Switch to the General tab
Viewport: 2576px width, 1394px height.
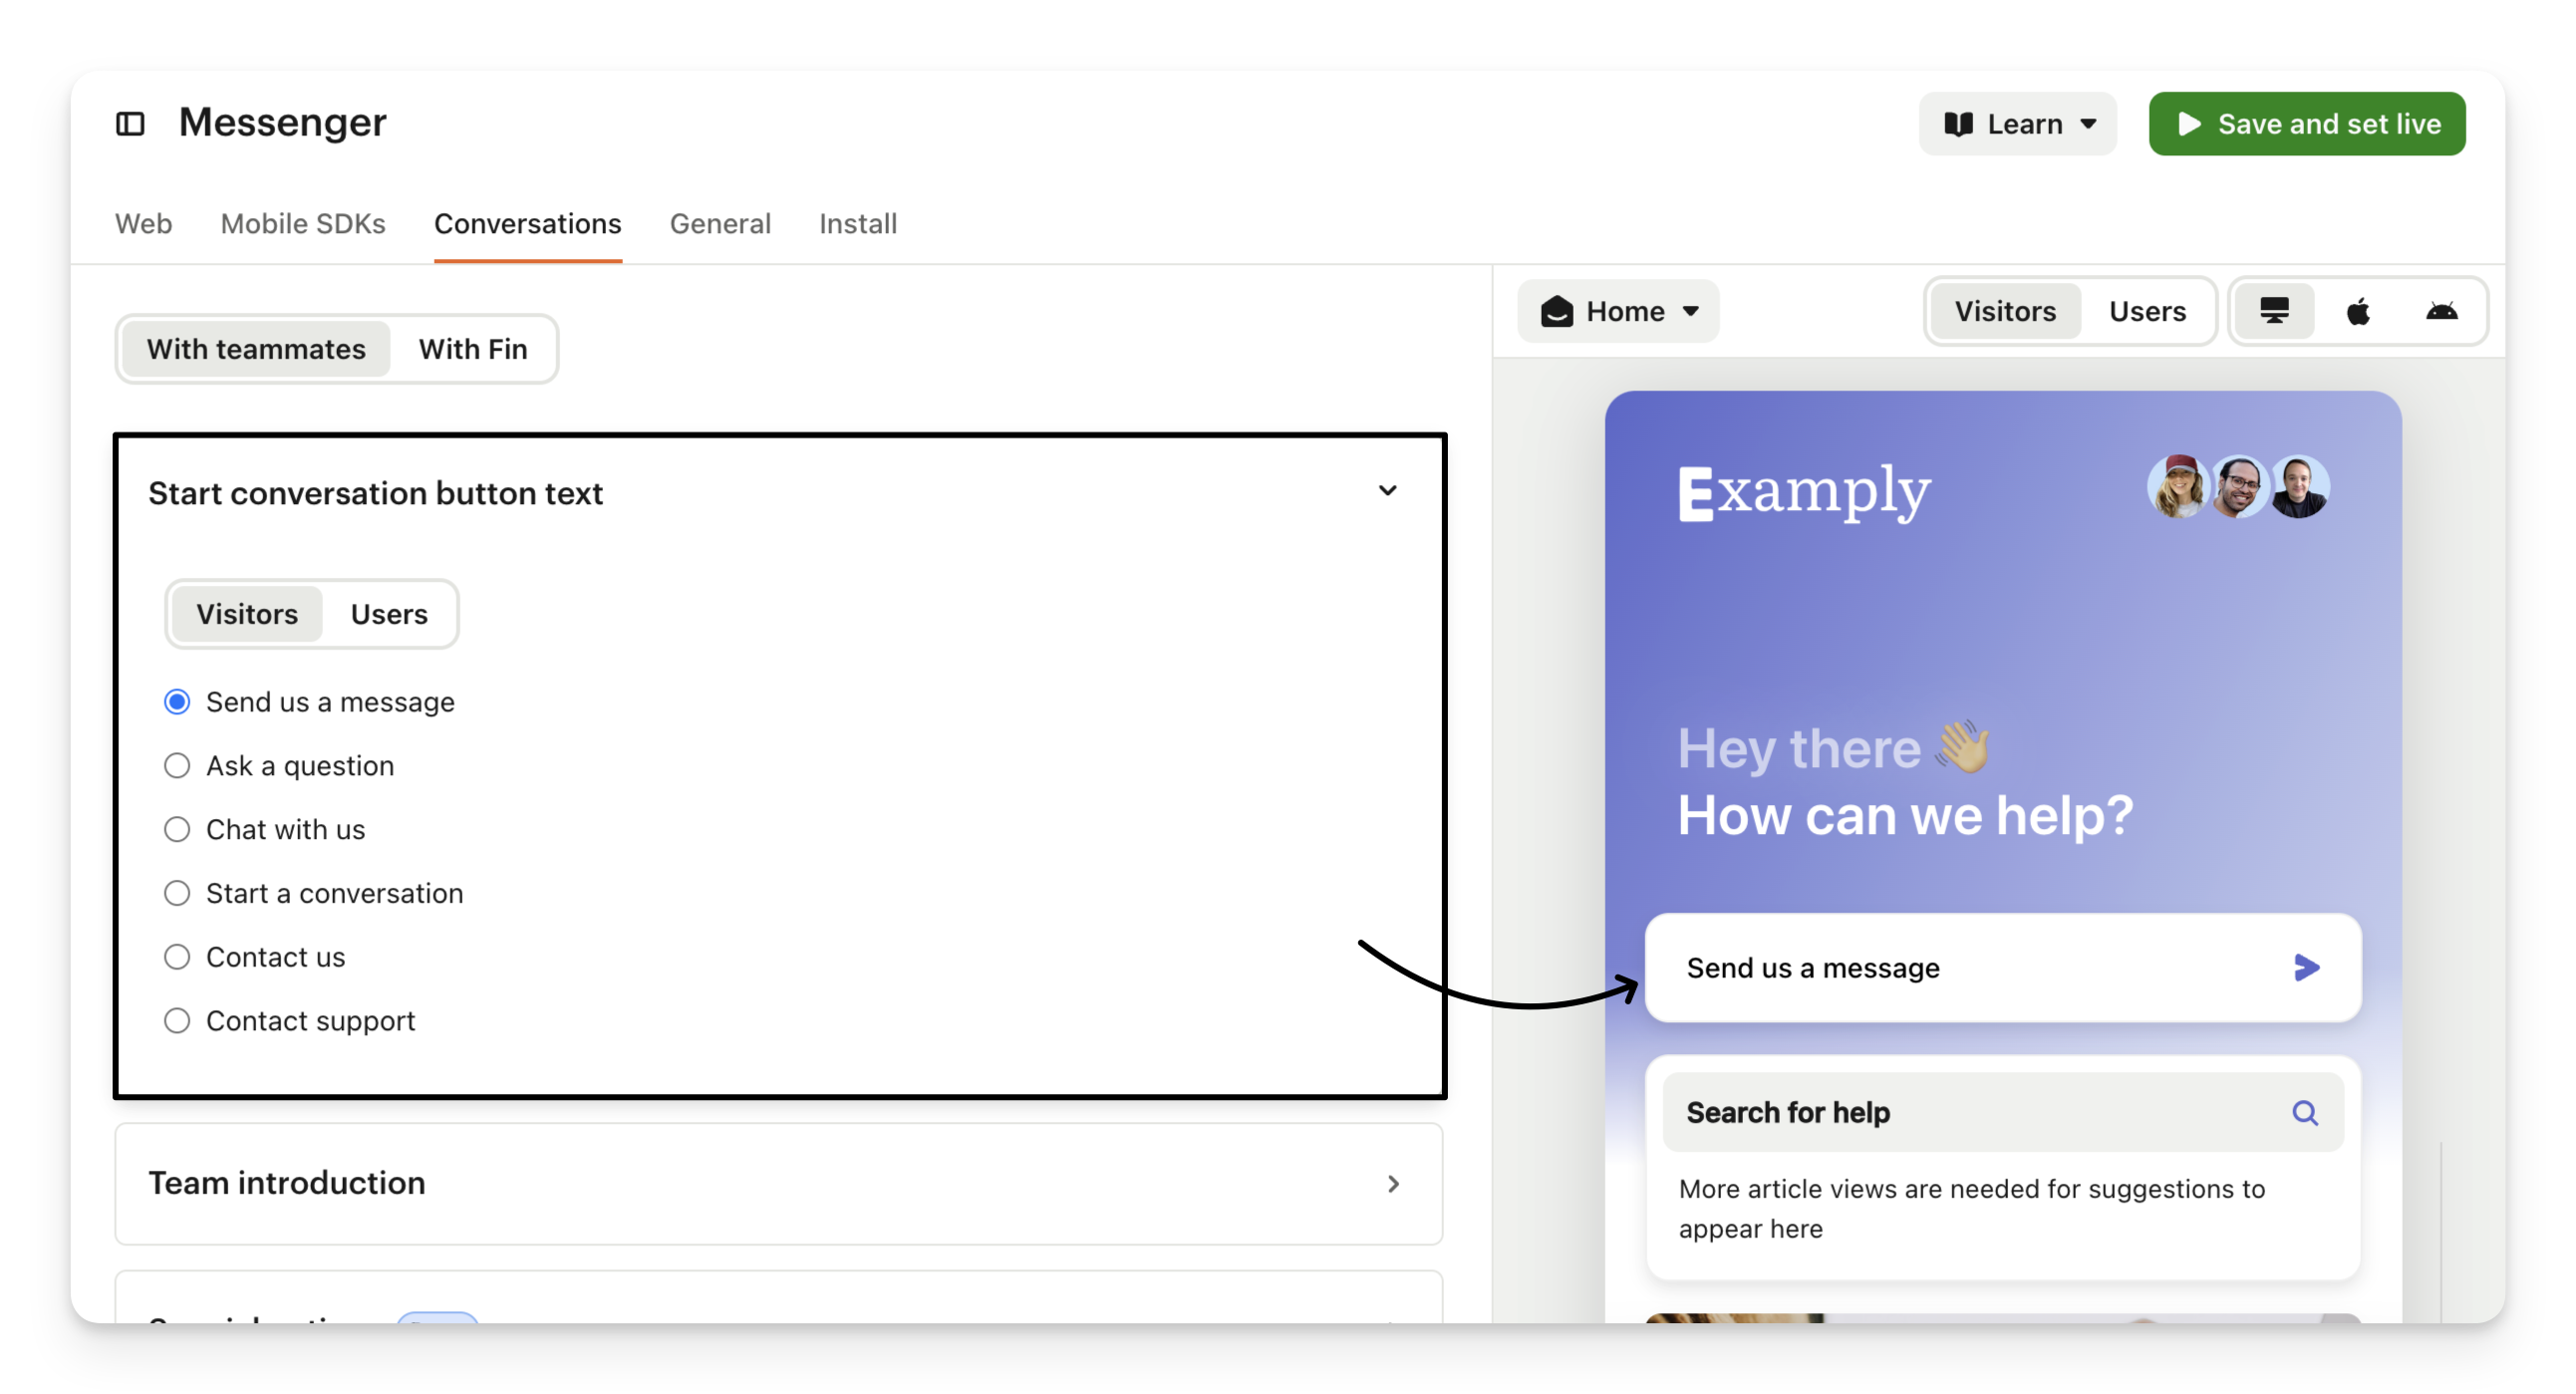tap(720, 223)
